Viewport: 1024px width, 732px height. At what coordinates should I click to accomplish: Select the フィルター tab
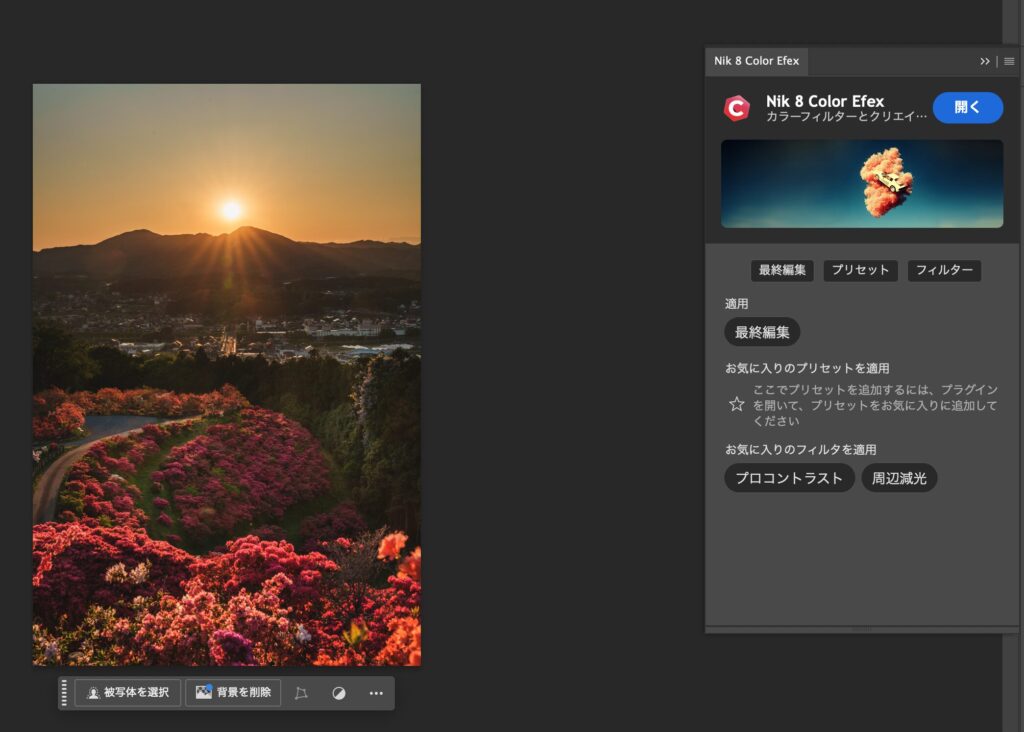[944, 271]
